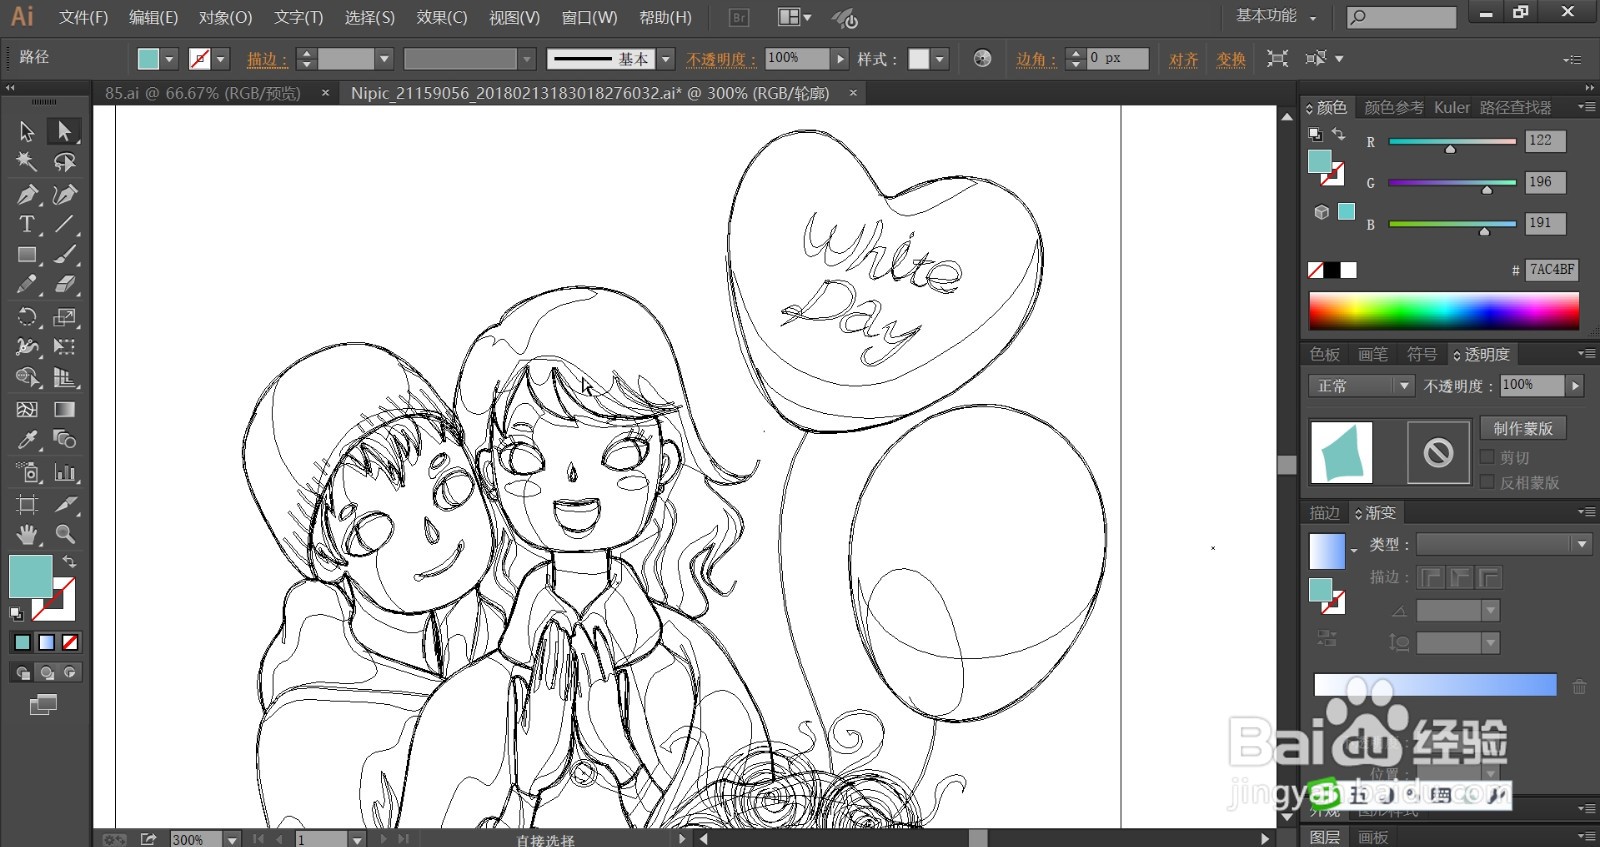Image resolution: width=1600 pixels, height=847 pixels.
Task: Enable Draw Inside mode
Action: pyautogui.click(x=70, y=673)
